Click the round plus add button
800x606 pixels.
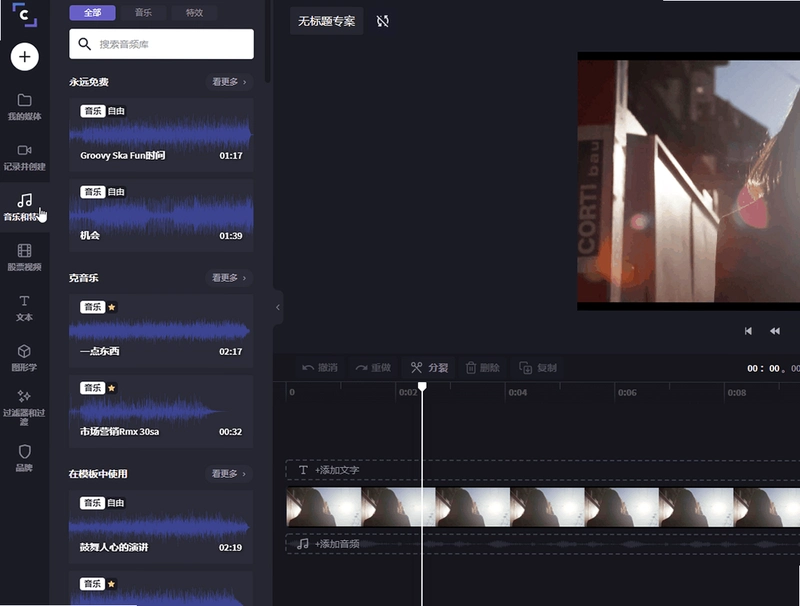pos(24,57)
